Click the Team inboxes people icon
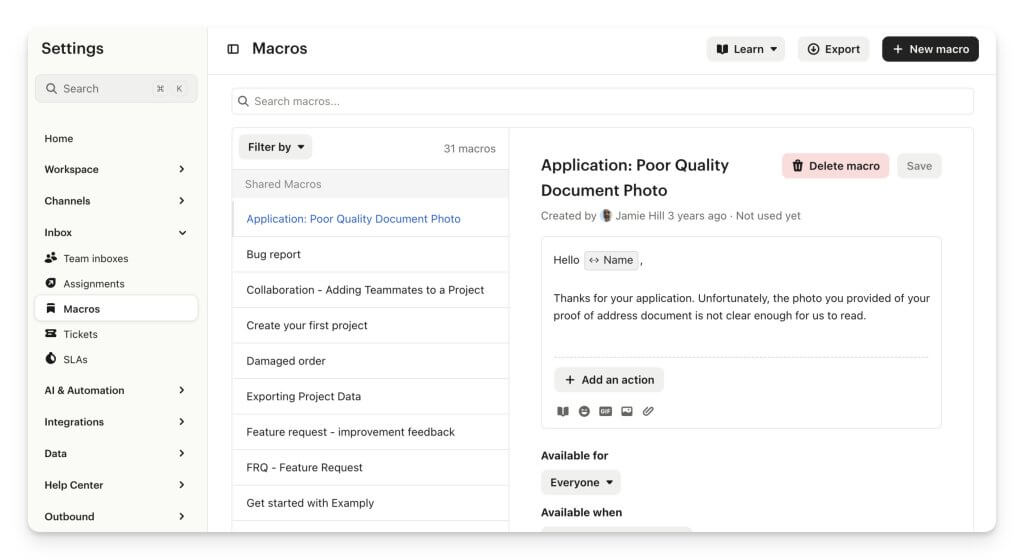The width and height of the screenshot is (1024, 560). pos(51,258)
